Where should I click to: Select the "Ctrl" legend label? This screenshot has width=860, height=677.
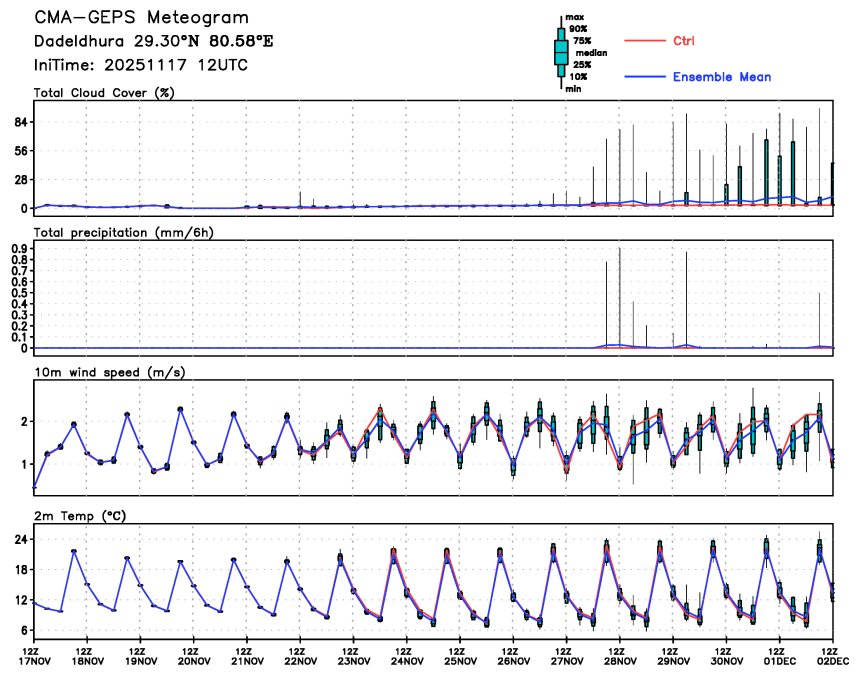pos(684,41)
